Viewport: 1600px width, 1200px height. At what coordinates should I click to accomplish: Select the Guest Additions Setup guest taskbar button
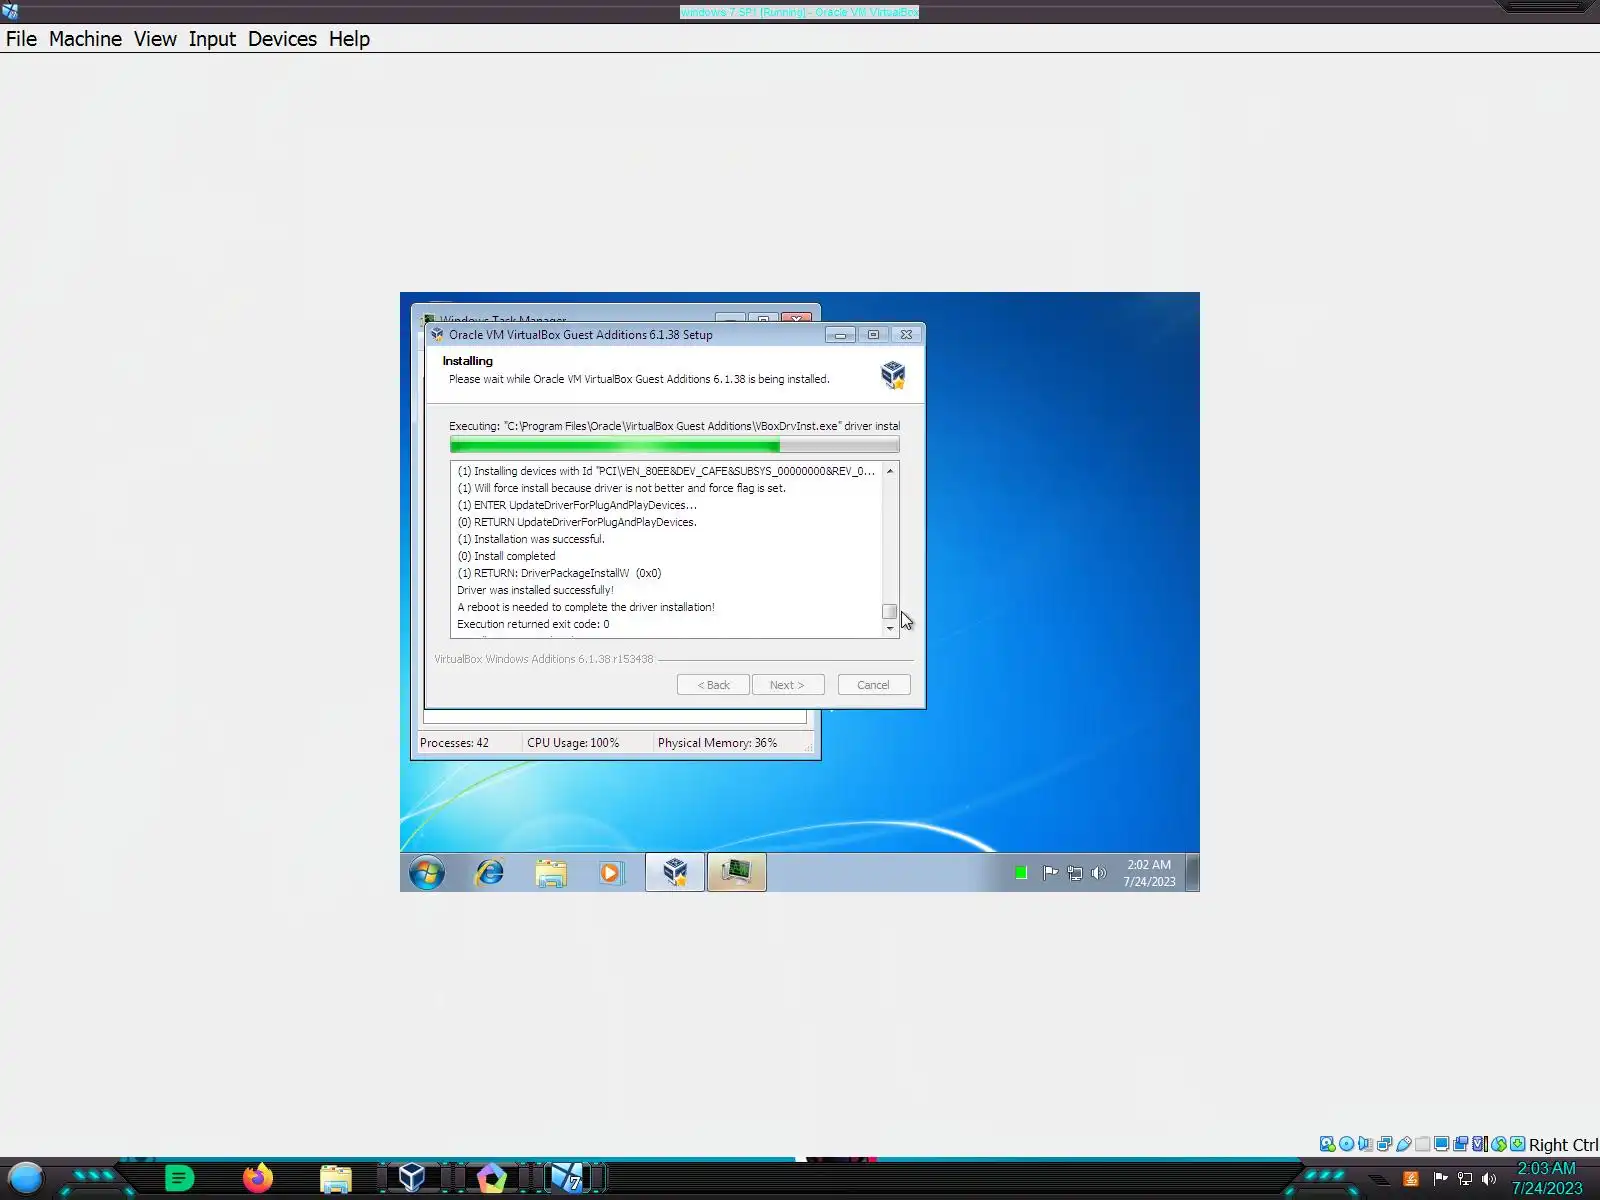click(x=675, y=873)
